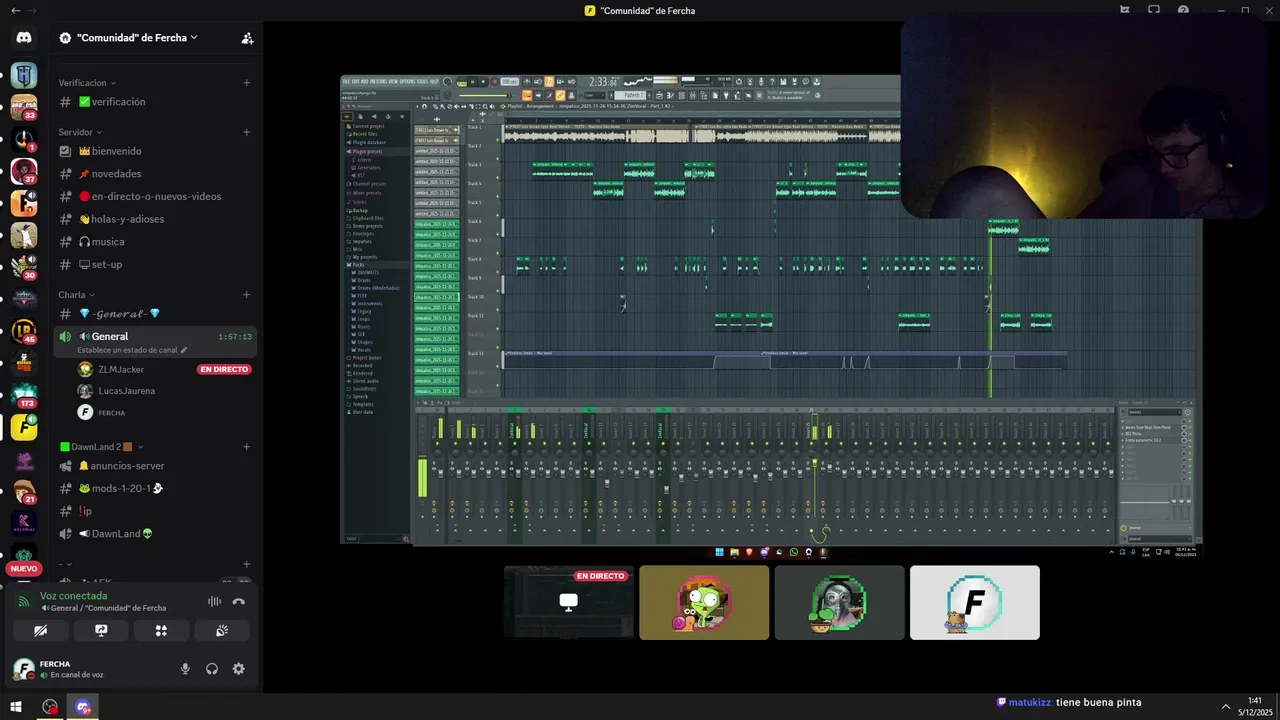Go back with the title bar arrow
The height and width of the screenshot is (720, 1280).
coord(14,10)
